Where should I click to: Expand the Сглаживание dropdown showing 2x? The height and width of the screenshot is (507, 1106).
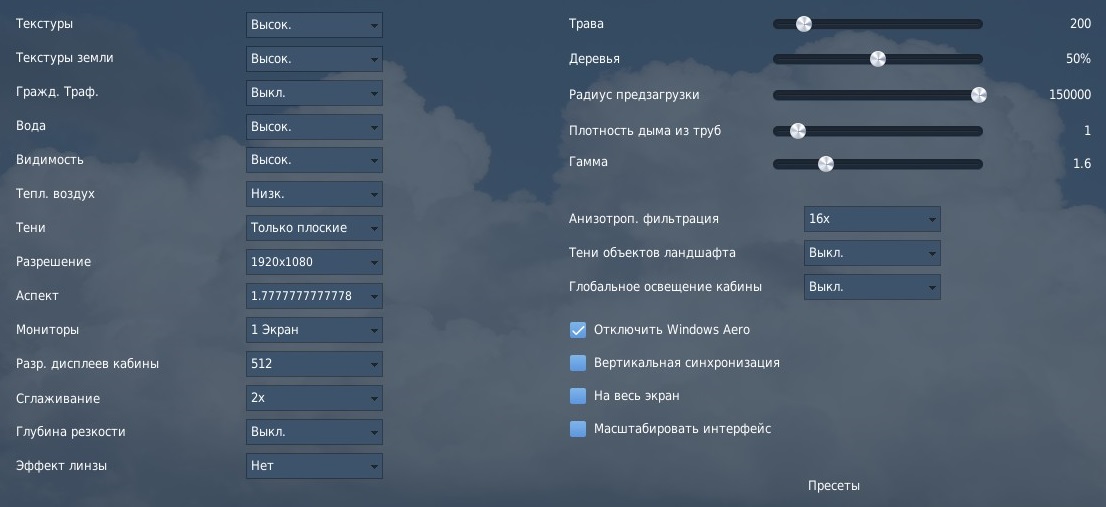[x=314, y=398]
